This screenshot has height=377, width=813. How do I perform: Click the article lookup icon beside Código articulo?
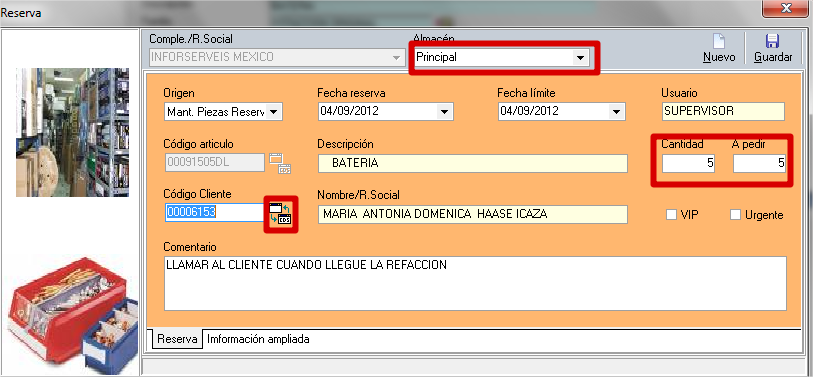pyautogui.click(x=280, y=163)
